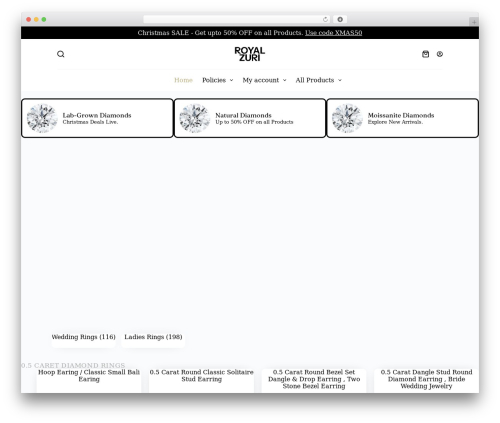Select the Natural Diamonds diamond image
This screenshot has width=500, height=423.
point(195,118)
